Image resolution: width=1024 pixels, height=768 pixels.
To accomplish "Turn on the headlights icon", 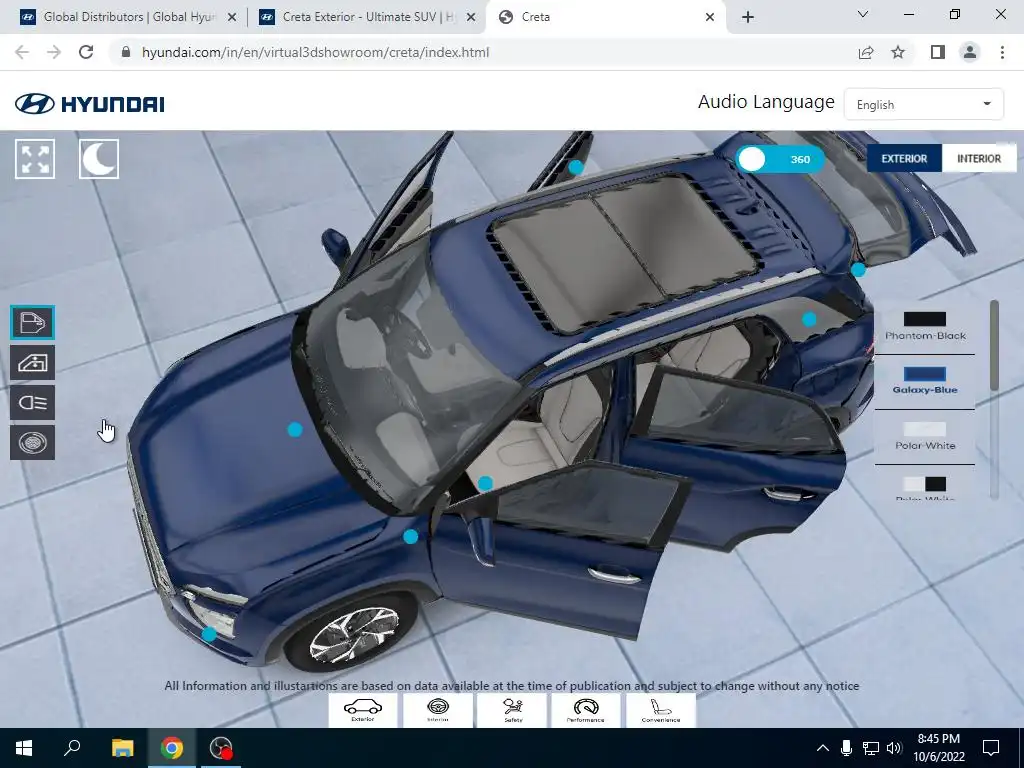I will pos(33,402).
